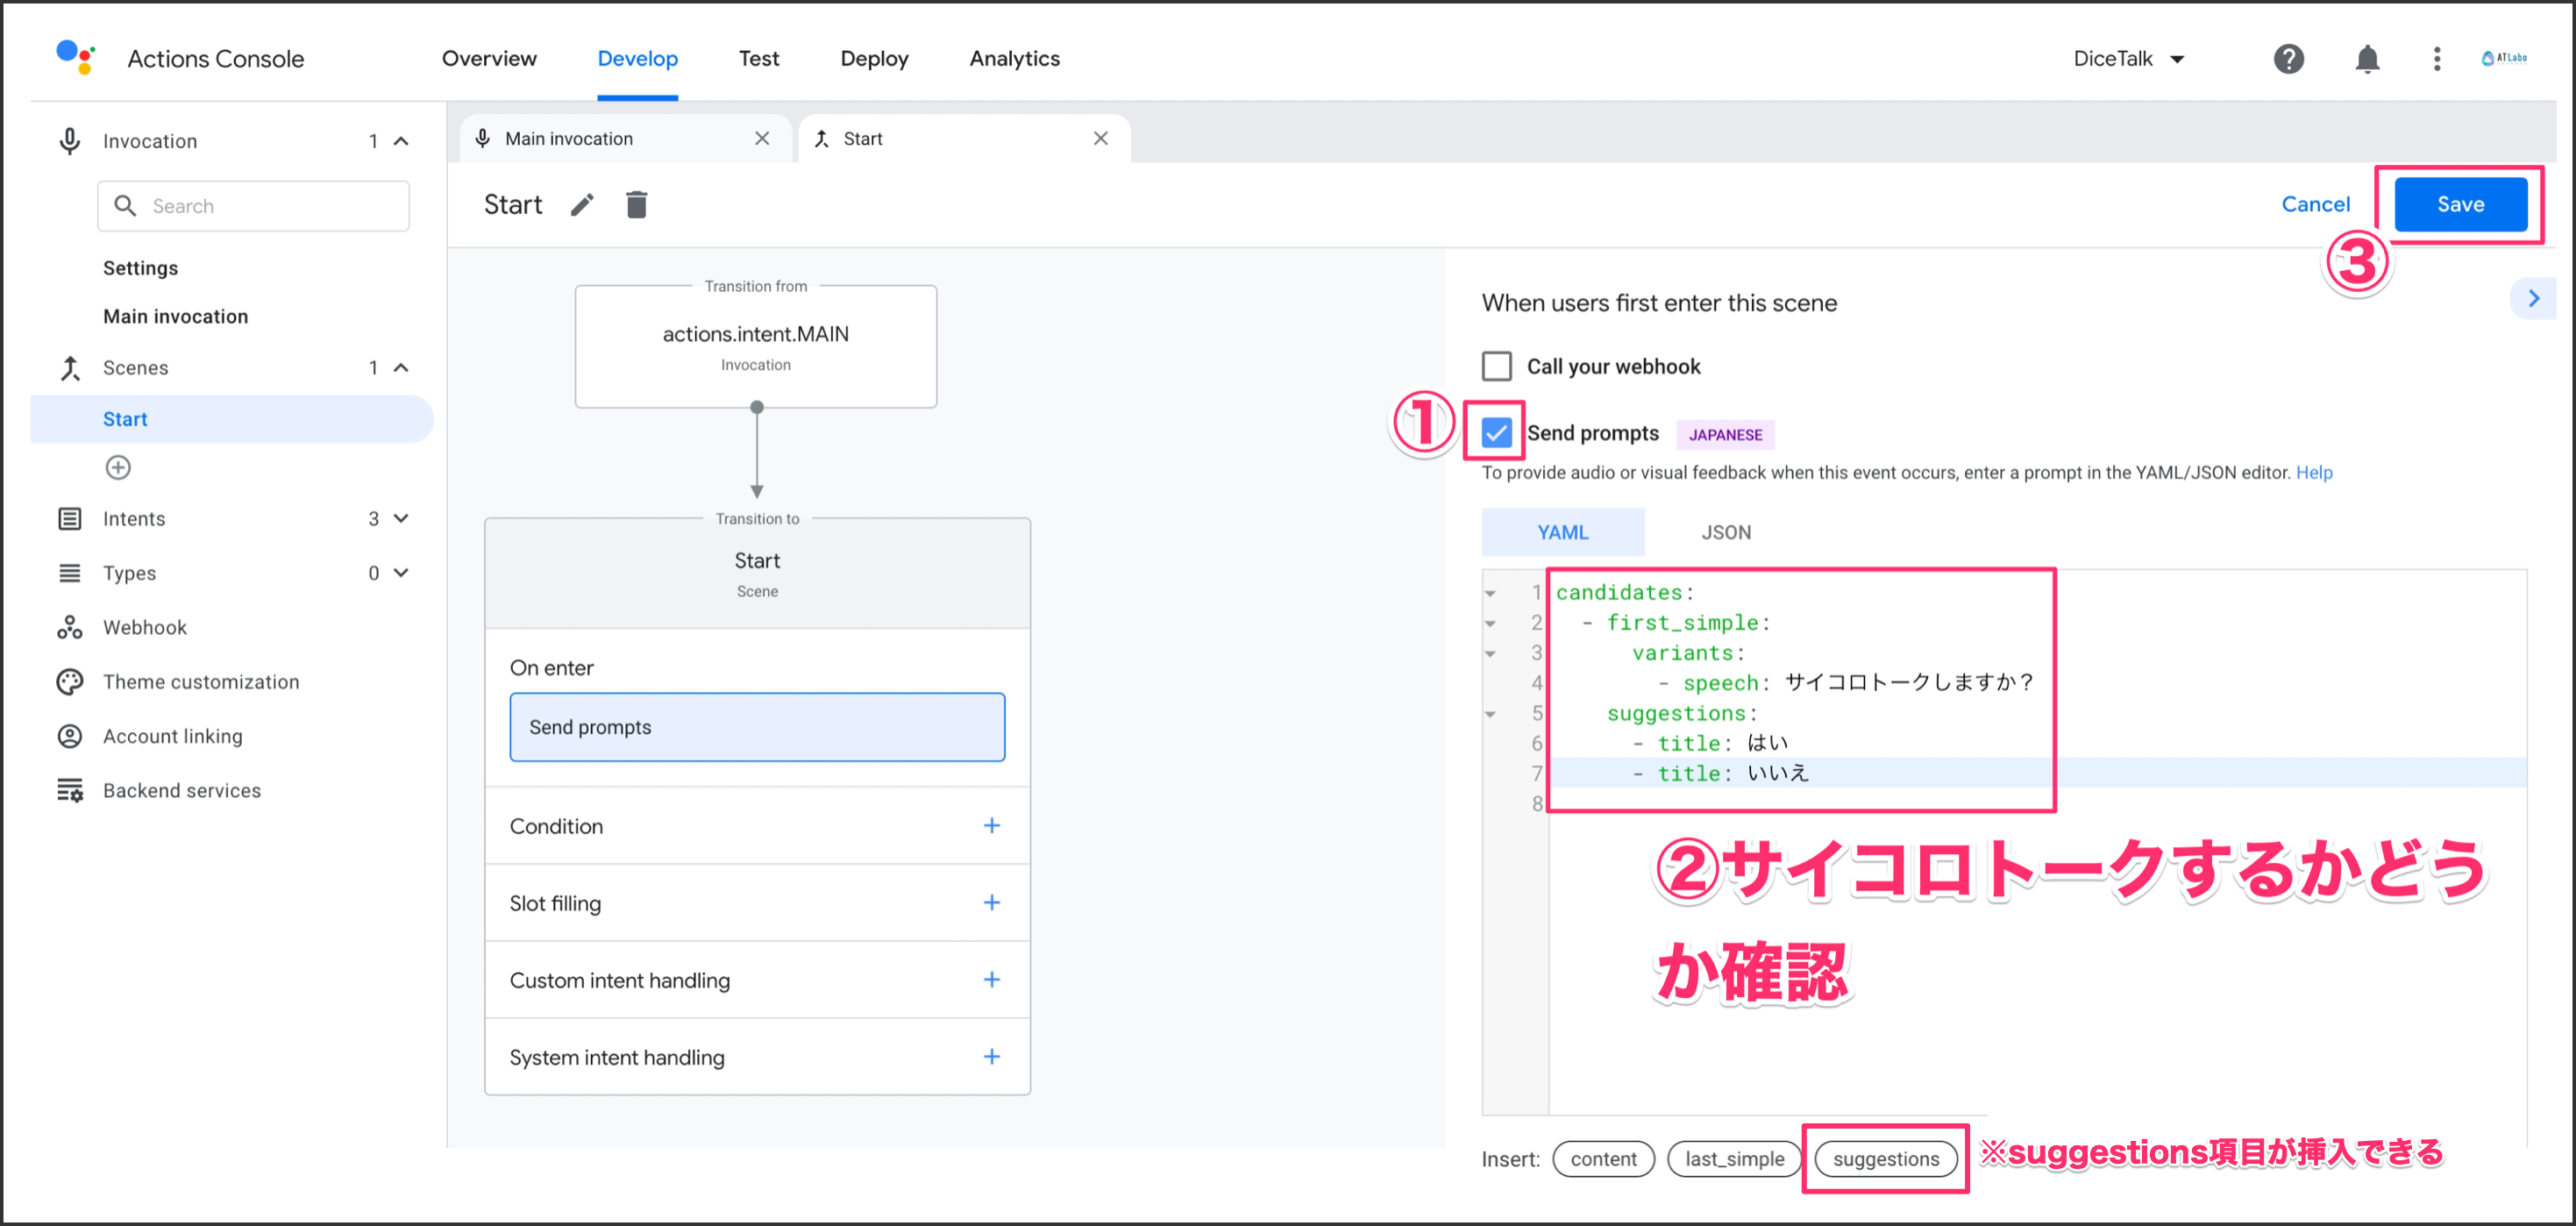Fold YAML line 5 suggestions
The height and width of the screenshot is (1226, 2576).
click(x=1490, y=714)
